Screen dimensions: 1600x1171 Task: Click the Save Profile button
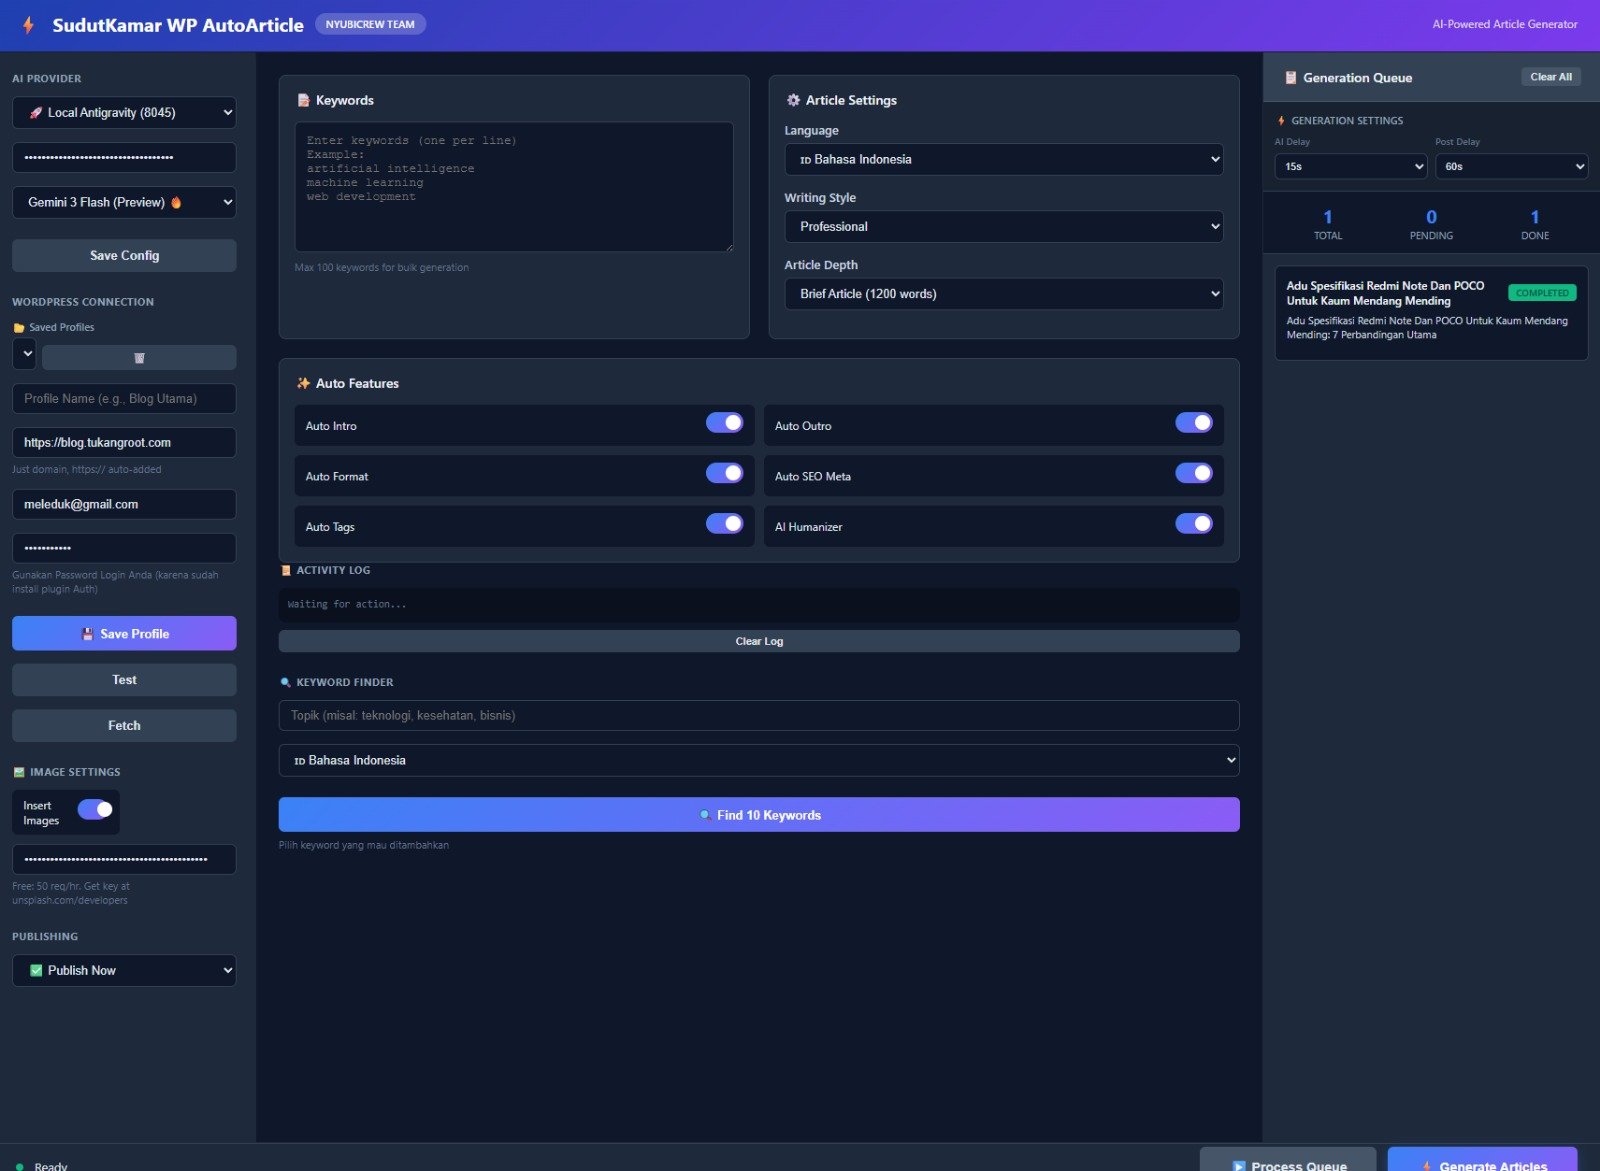click(x=124, y=633)
